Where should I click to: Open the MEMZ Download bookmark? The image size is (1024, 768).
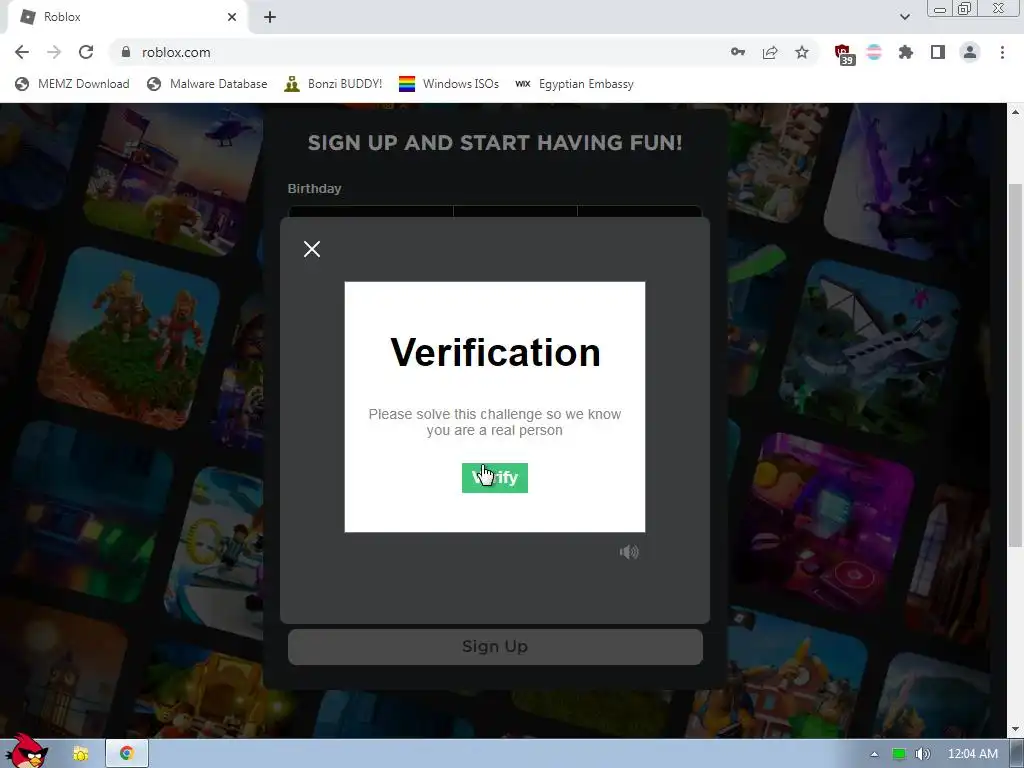pyautogui.click(x=72, y=84)
